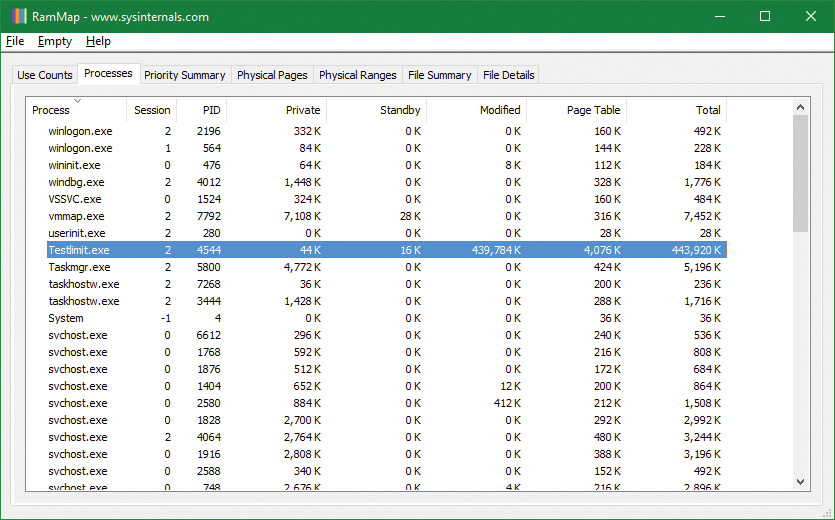Click the RamMap app icon in title bar
835x520 pixels.
17,16
